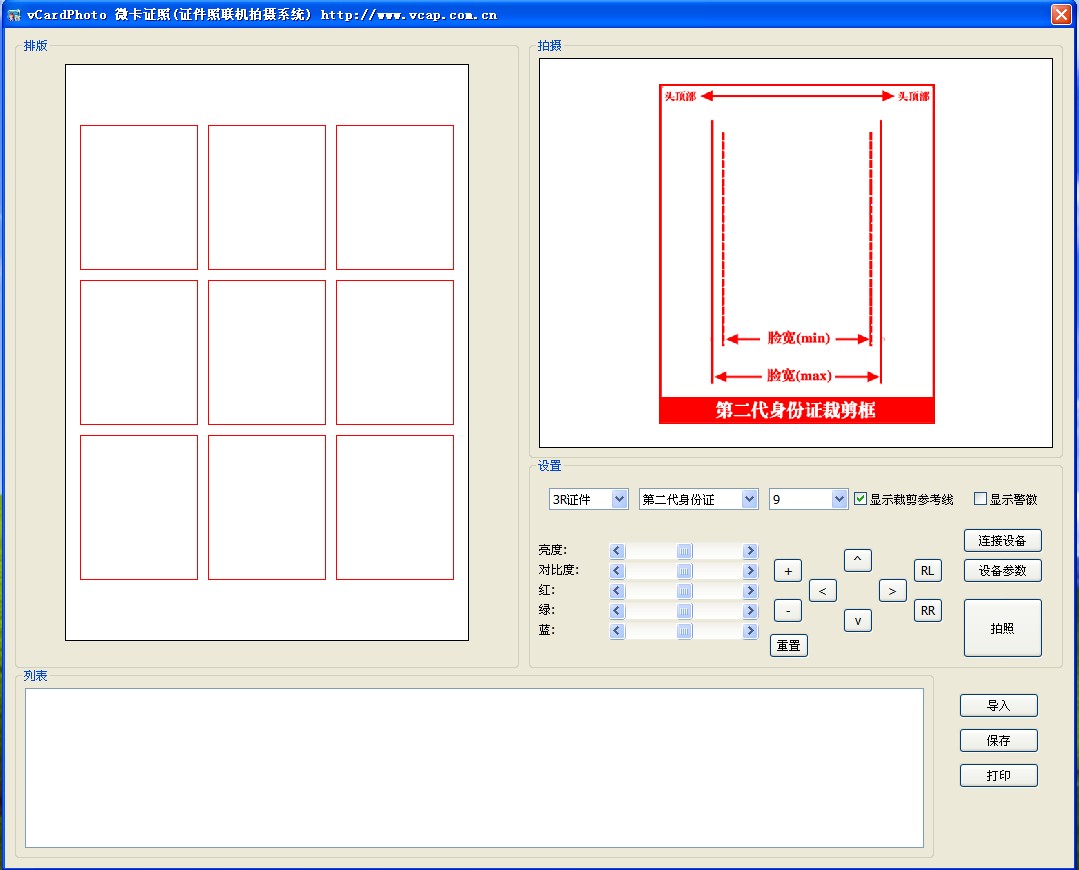Screen dimensions: 1079x870
Task: Uncheck 显示裁剪参考线 to hide crop guides
Action: (860, 498)
